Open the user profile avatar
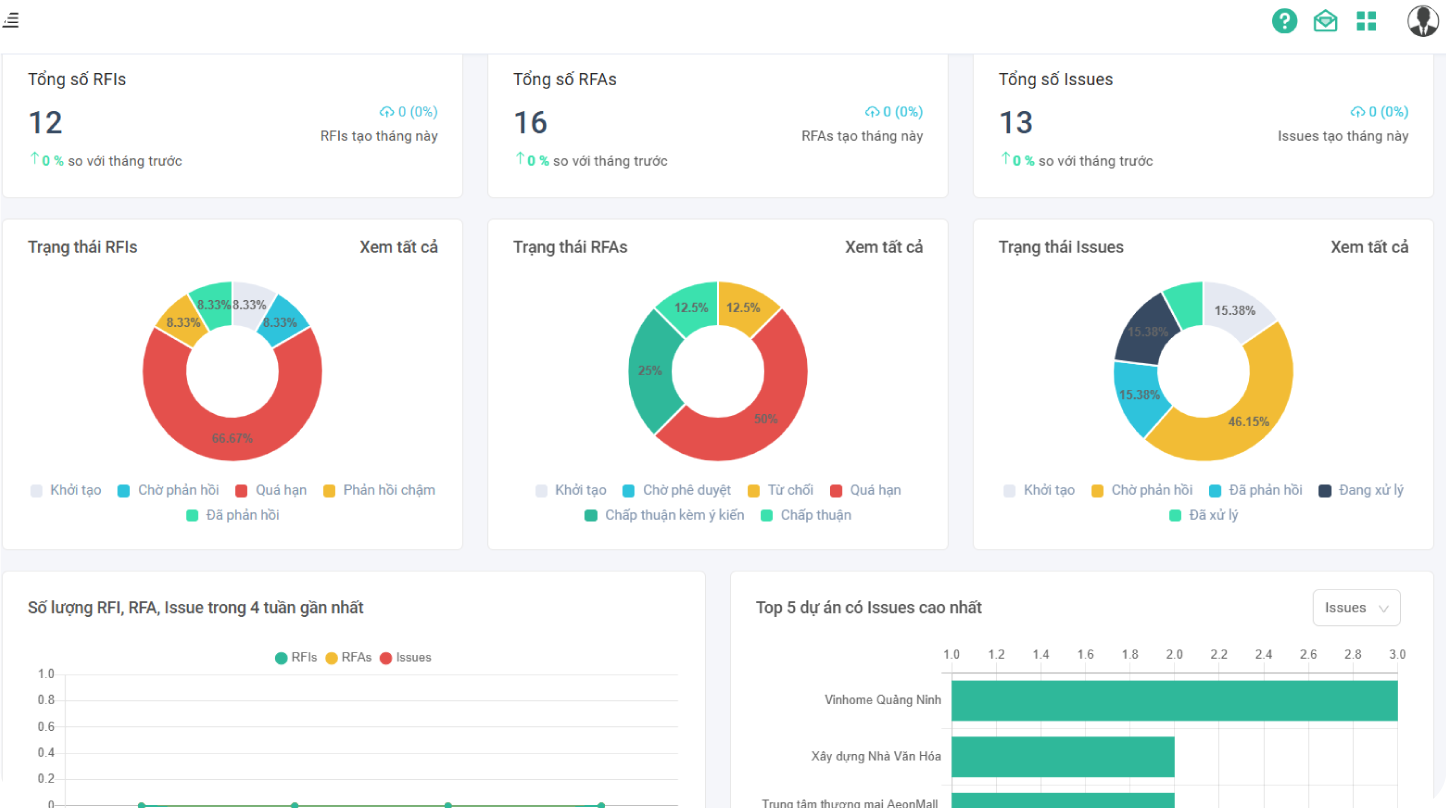1446x808 pixels. click(1422, 21)
